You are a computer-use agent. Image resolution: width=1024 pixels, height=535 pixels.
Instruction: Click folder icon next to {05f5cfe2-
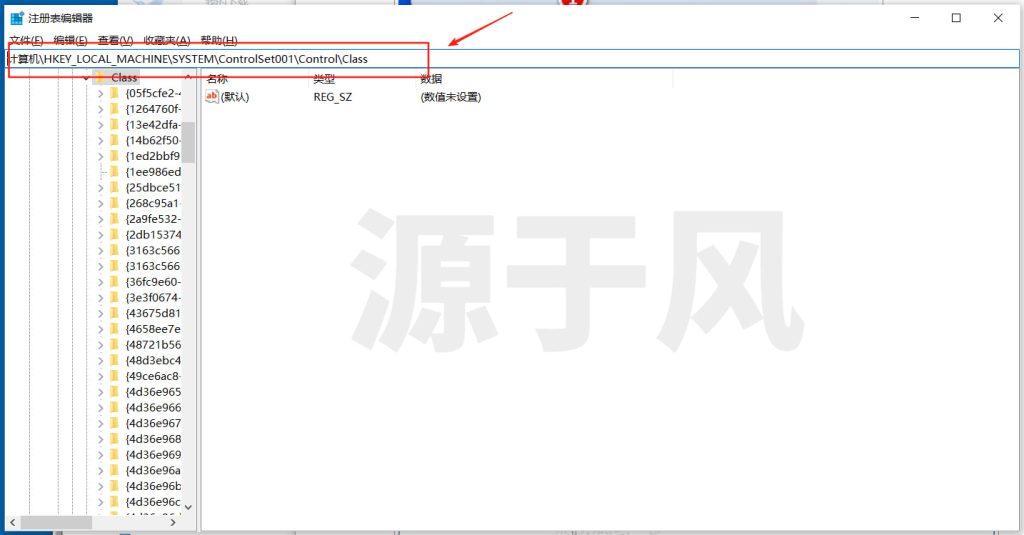[x=115, y=93]
